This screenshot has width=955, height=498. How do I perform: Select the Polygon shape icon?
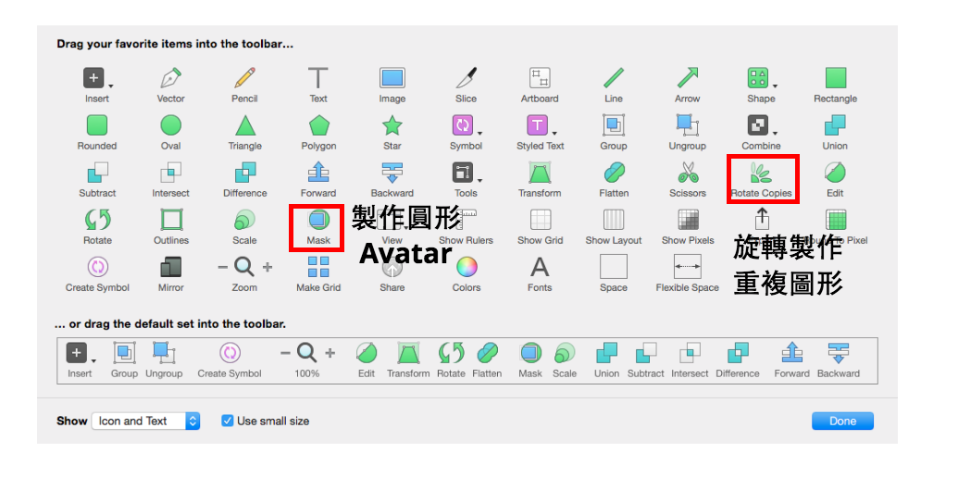pyautogui.click(x=319, y=125)
